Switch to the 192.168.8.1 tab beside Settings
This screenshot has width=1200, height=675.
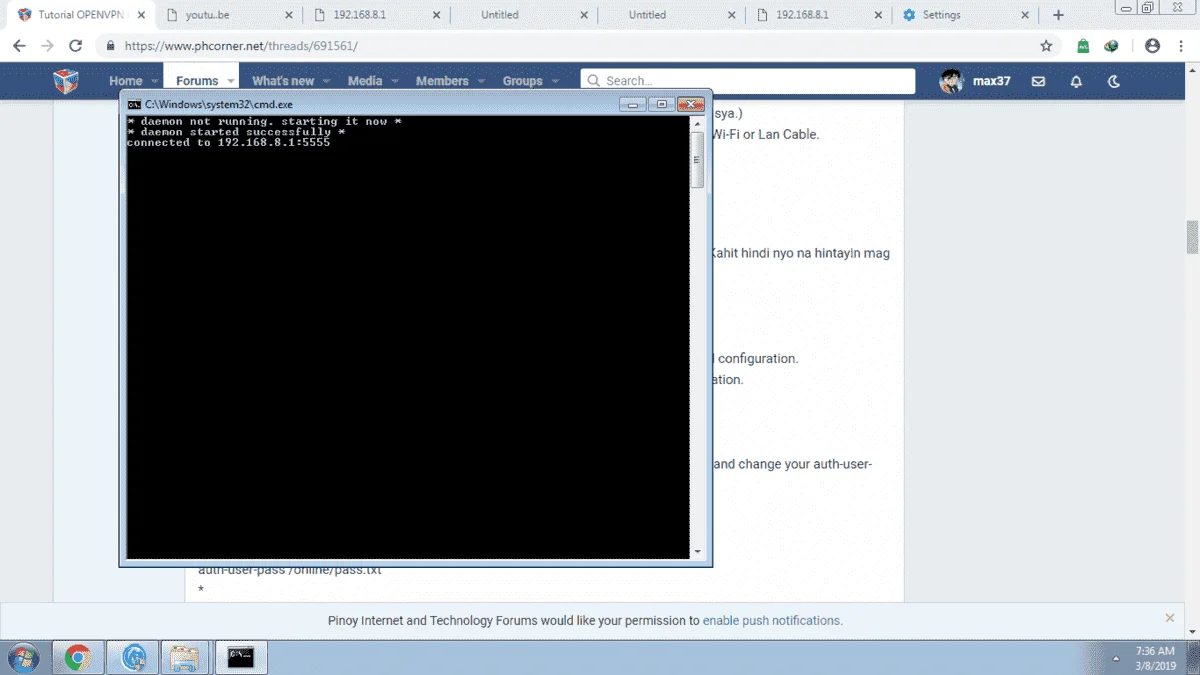tap(818, 15)
